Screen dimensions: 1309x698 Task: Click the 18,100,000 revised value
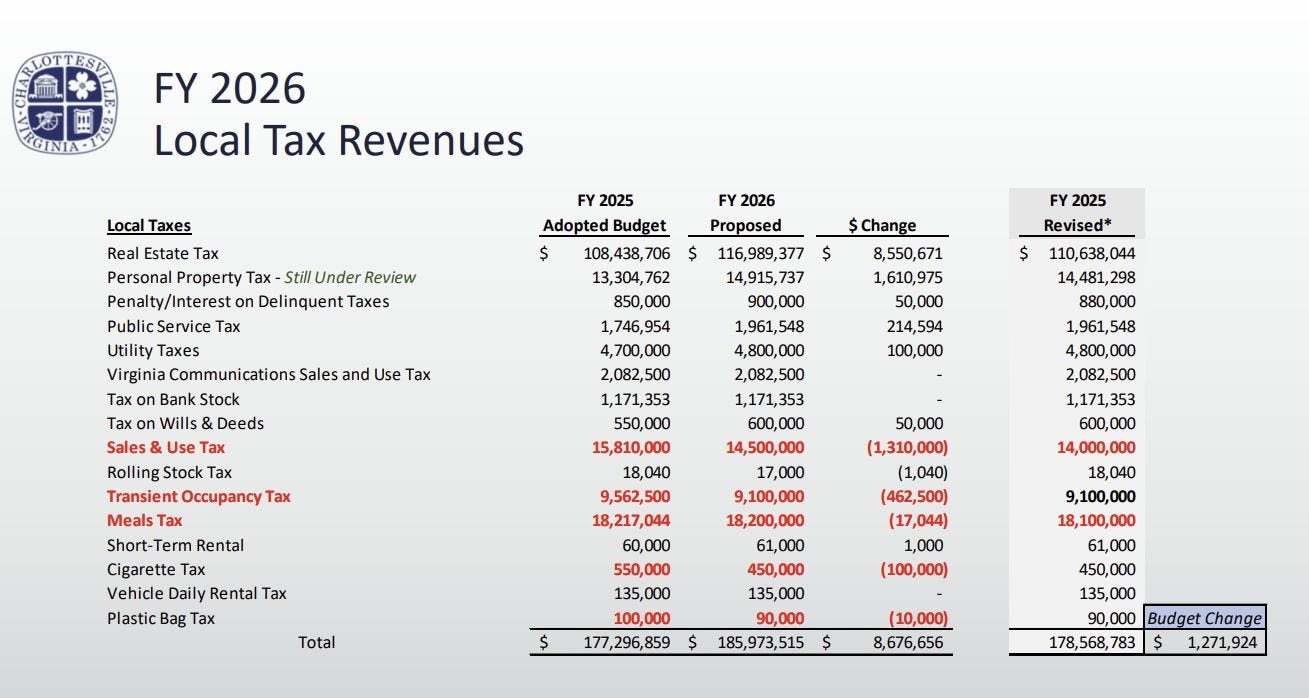coord(1096,520)
